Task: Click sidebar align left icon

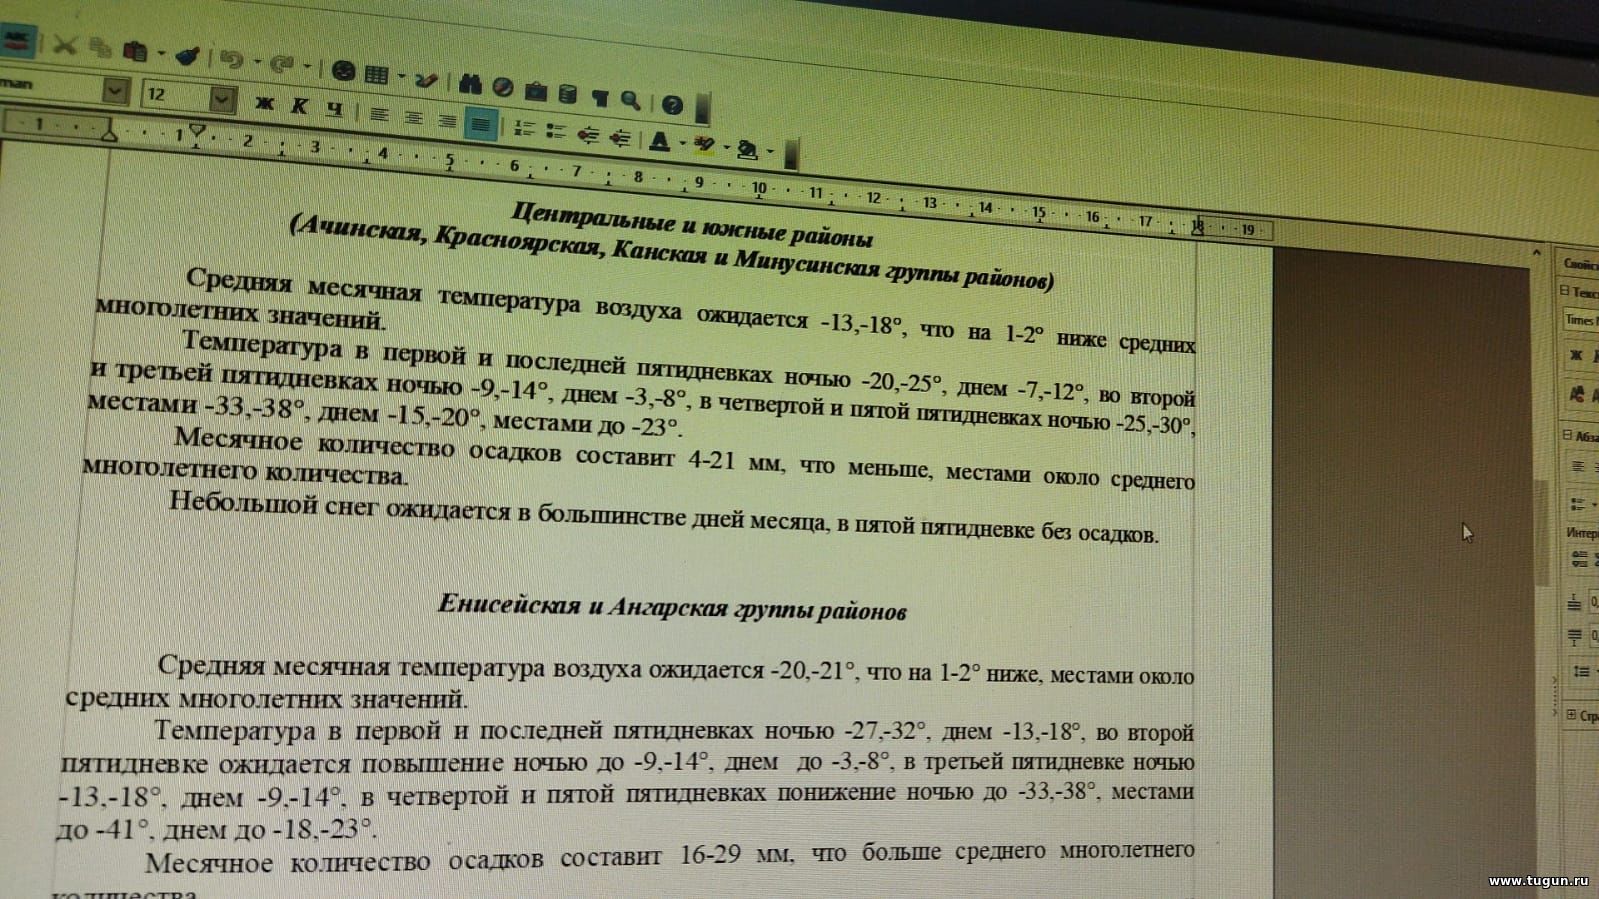Action: click(1580, 467)
